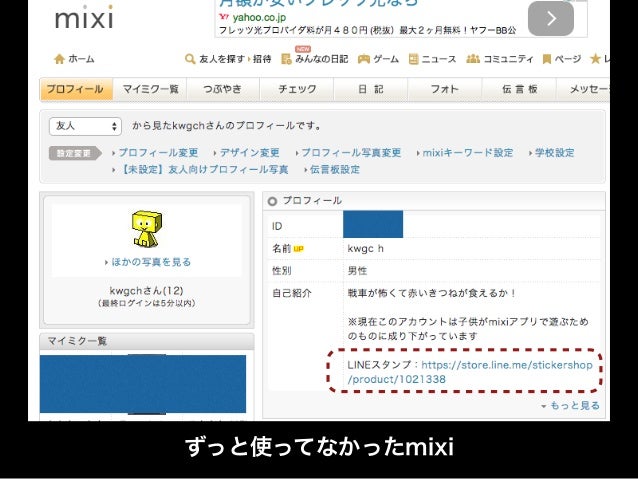Image resolution: width=638 pixels, height=479 pixels.
Task: Expand profile with もっと見る
Action: (x=575, y=406)
